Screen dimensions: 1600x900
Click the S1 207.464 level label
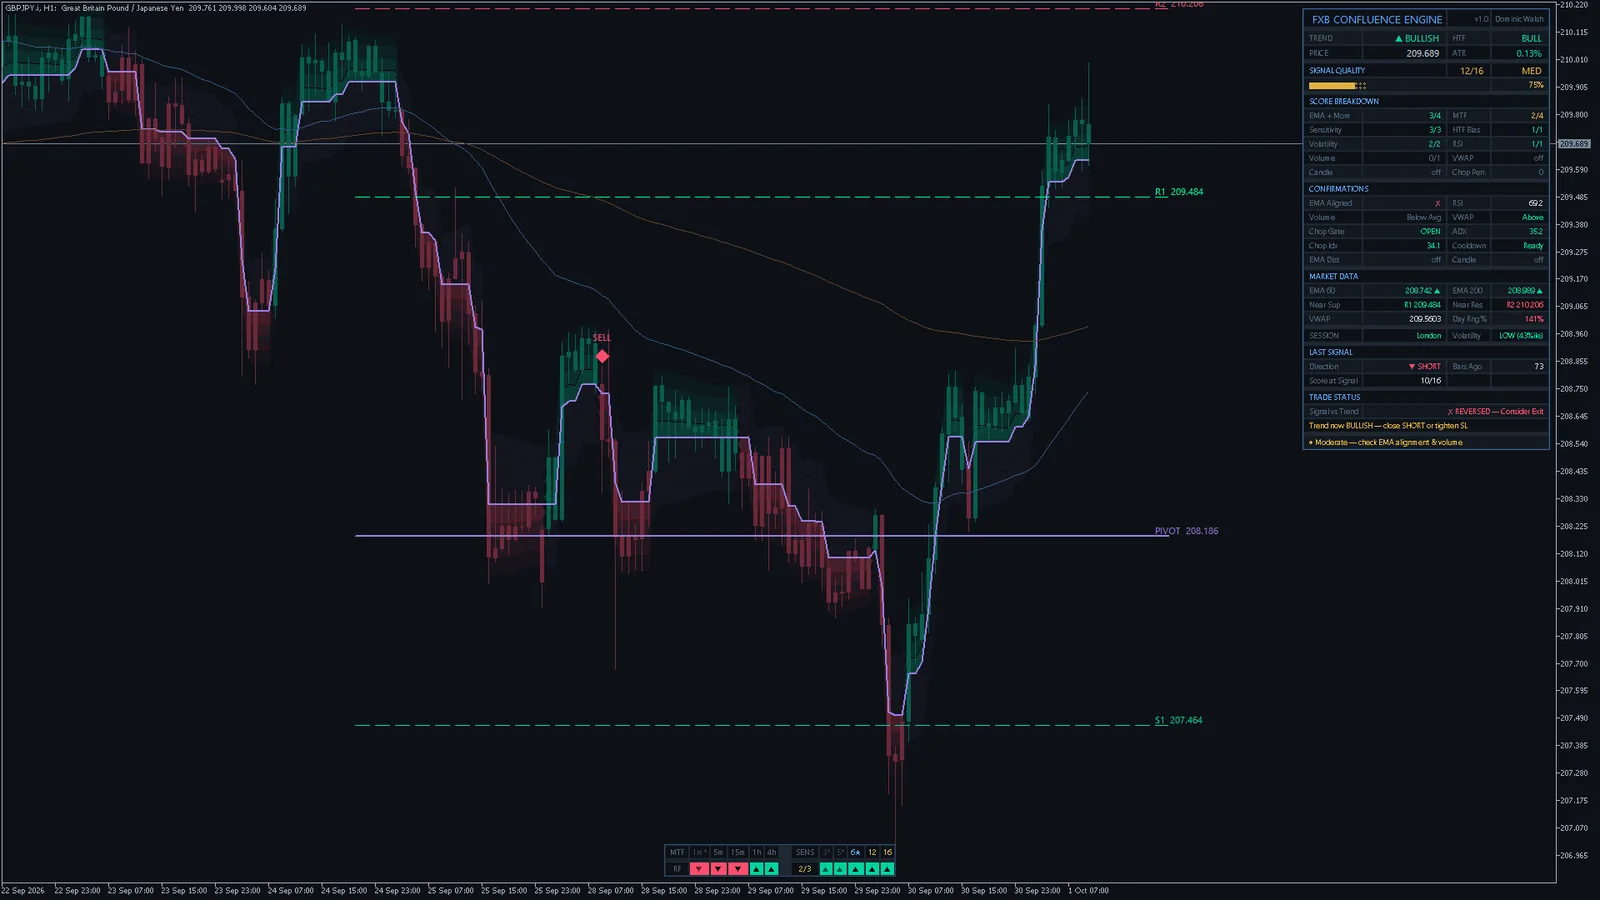click(x=1178, y=720)
